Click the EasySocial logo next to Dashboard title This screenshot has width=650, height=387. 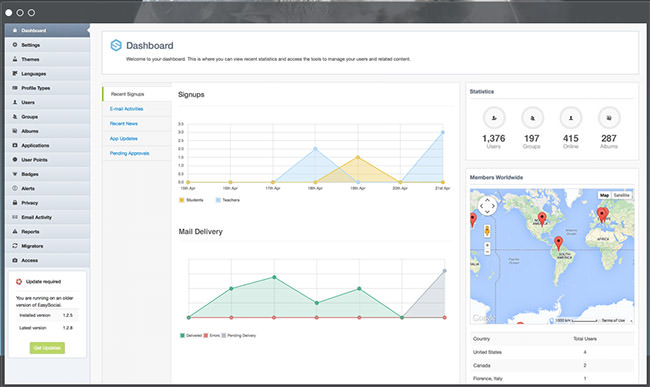(116, 45)
